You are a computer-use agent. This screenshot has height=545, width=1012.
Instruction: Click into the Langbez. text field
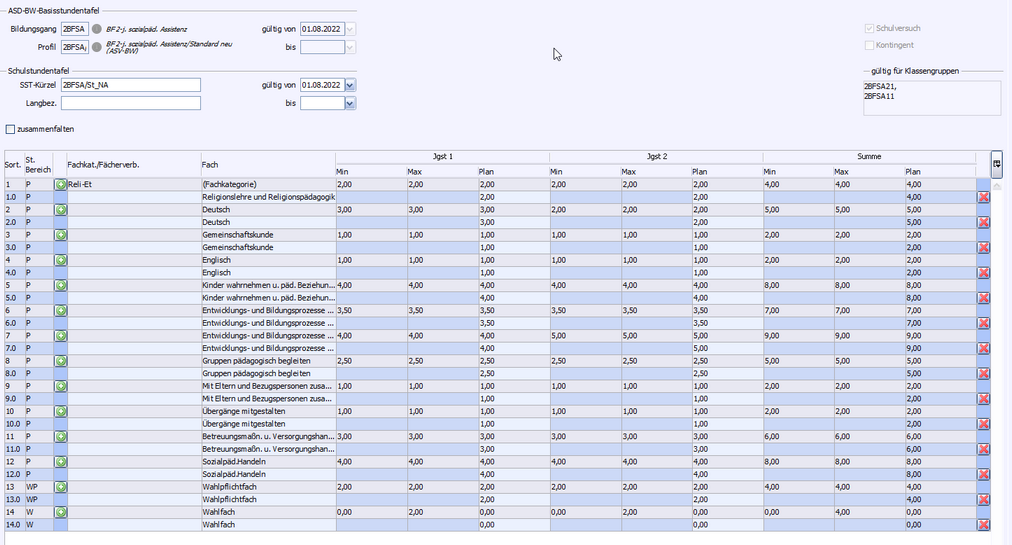click(131, 103)
